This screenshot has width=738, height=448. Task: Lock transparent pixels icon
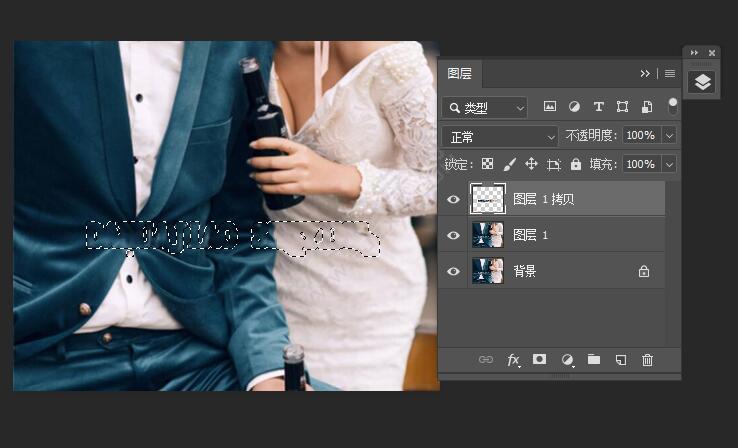click(x=488, y=164)
